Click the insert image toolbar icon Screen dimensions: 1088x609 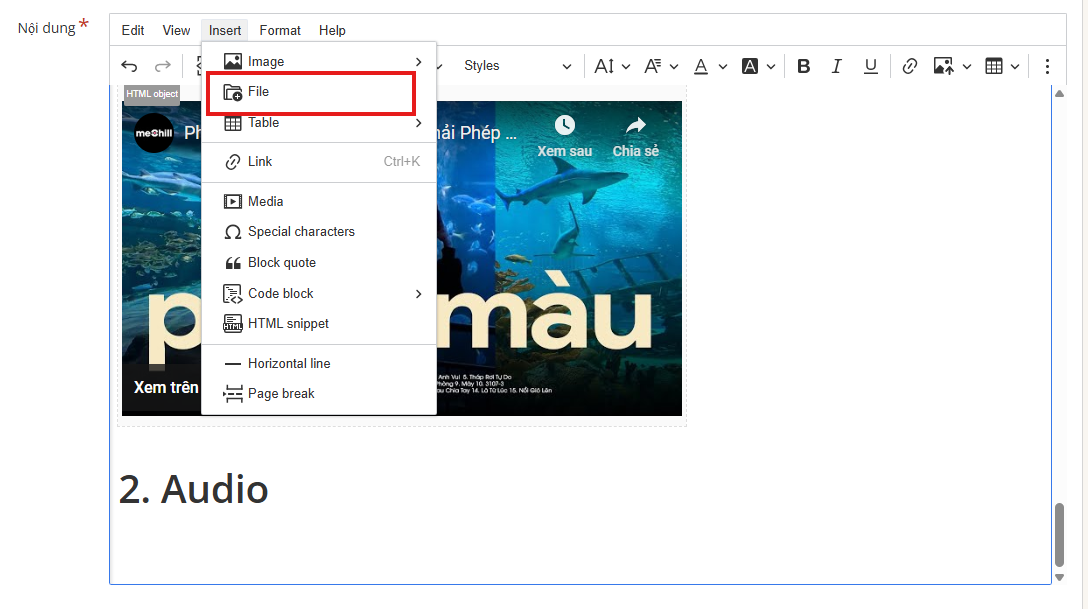[943, 66]
